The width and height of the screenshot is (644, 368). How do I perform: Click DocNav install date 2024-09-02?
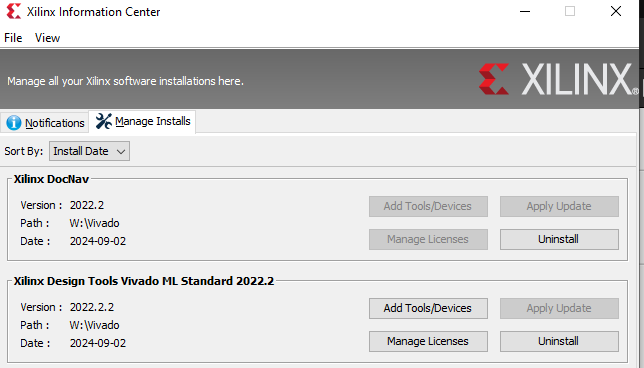point(98,241)
